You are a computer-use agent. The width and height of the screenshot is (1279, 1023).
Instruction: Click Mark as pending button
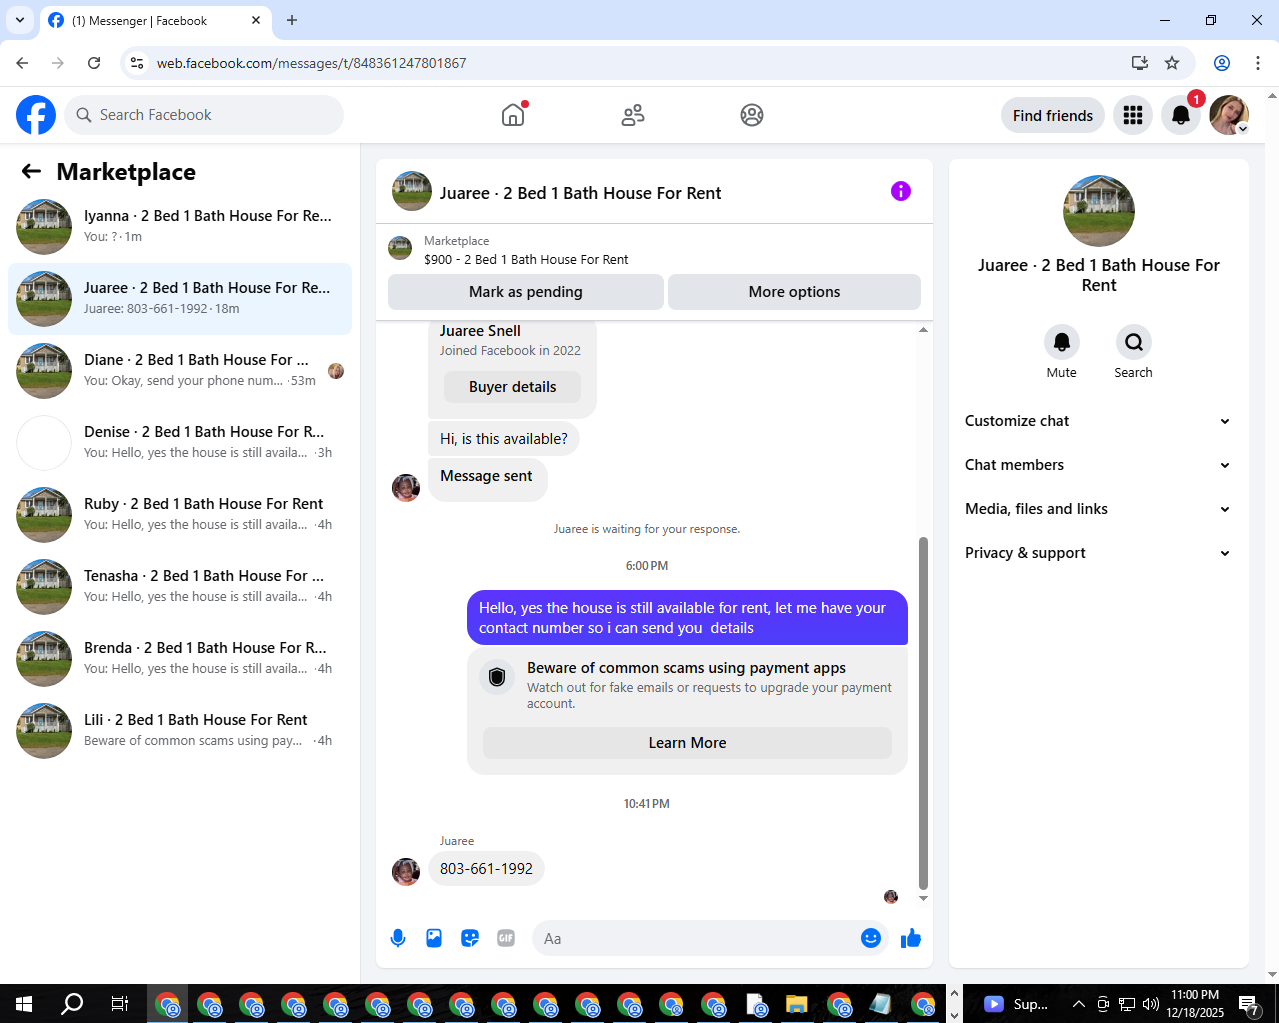(525, 292)
